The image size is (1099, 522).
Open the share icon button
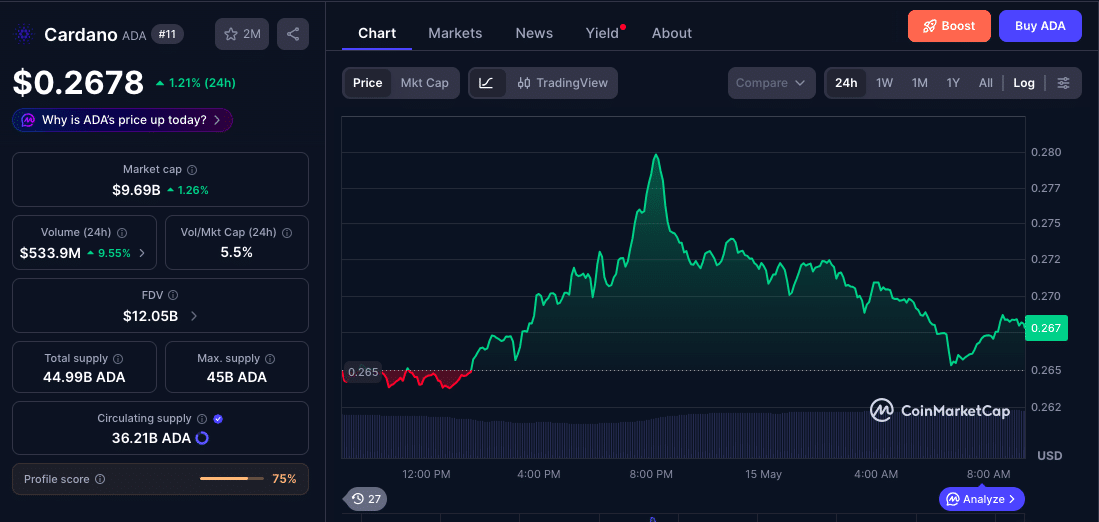[x=293, y=34]
